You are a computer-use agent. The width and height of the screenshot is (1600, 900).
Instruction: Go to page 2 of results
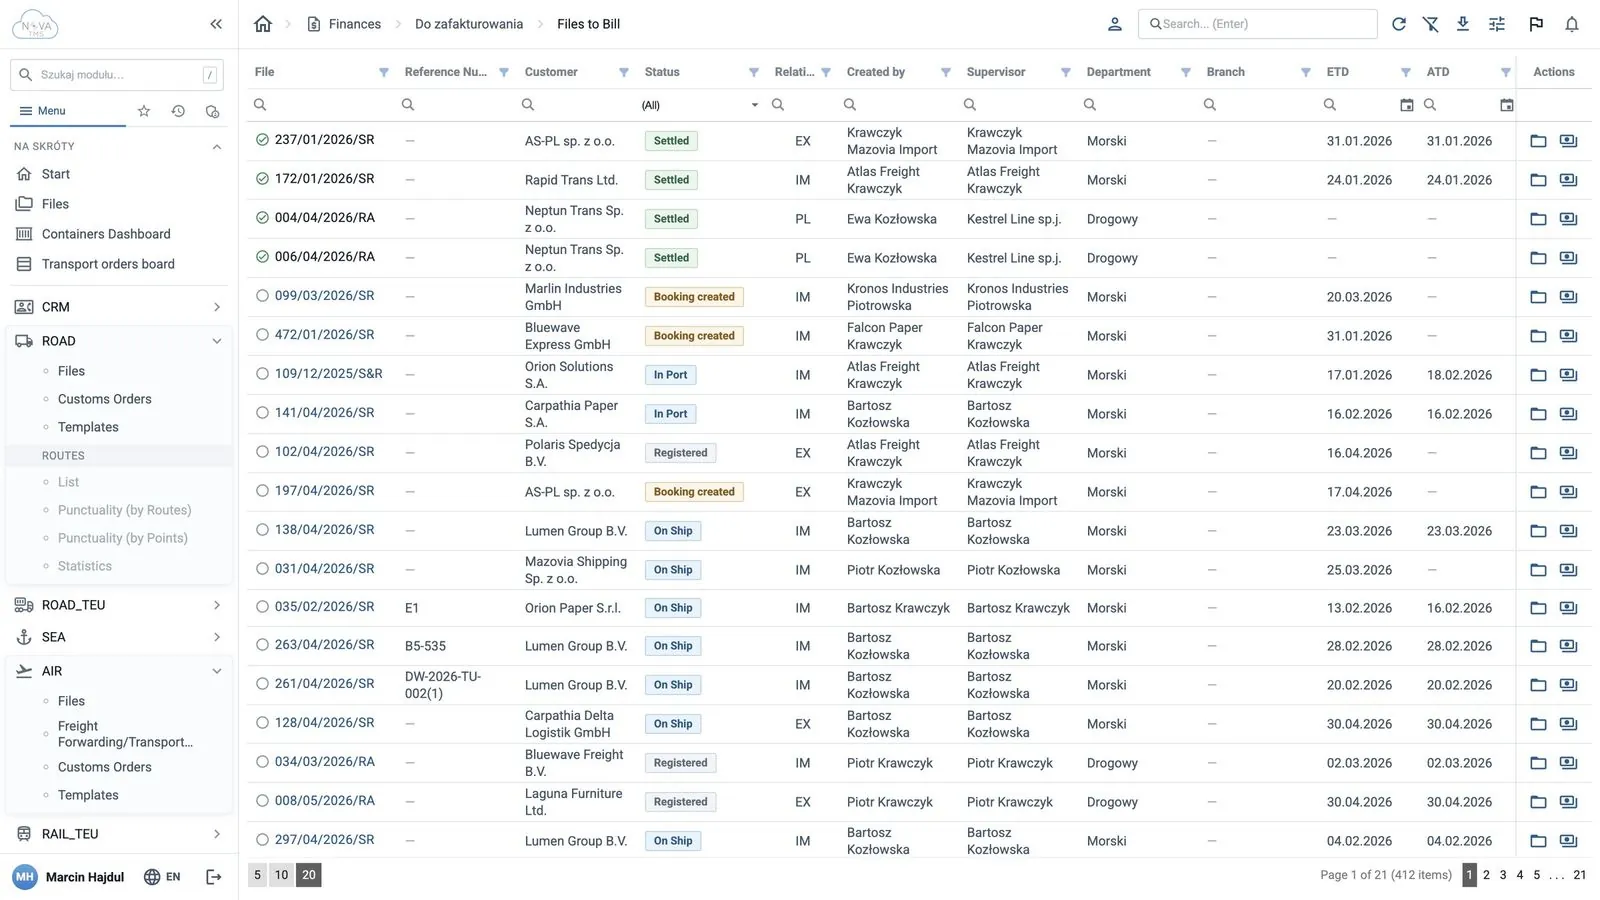tap(1486, 875)
